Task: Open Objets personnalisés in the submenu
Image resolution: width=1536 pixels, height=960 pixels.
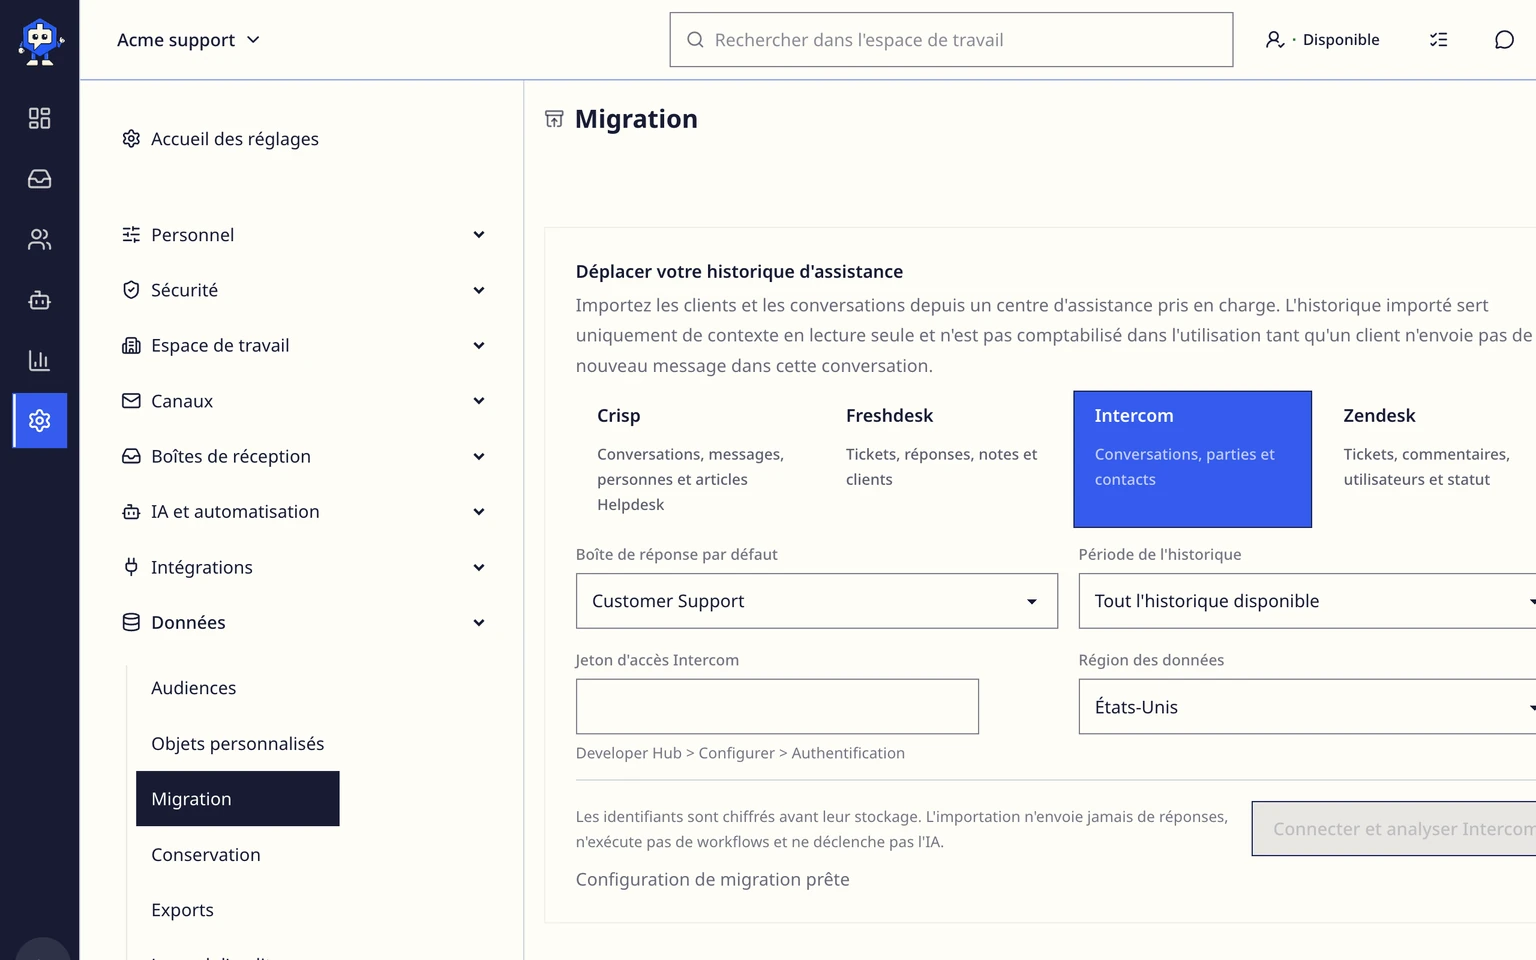Action: pos(238,744)
